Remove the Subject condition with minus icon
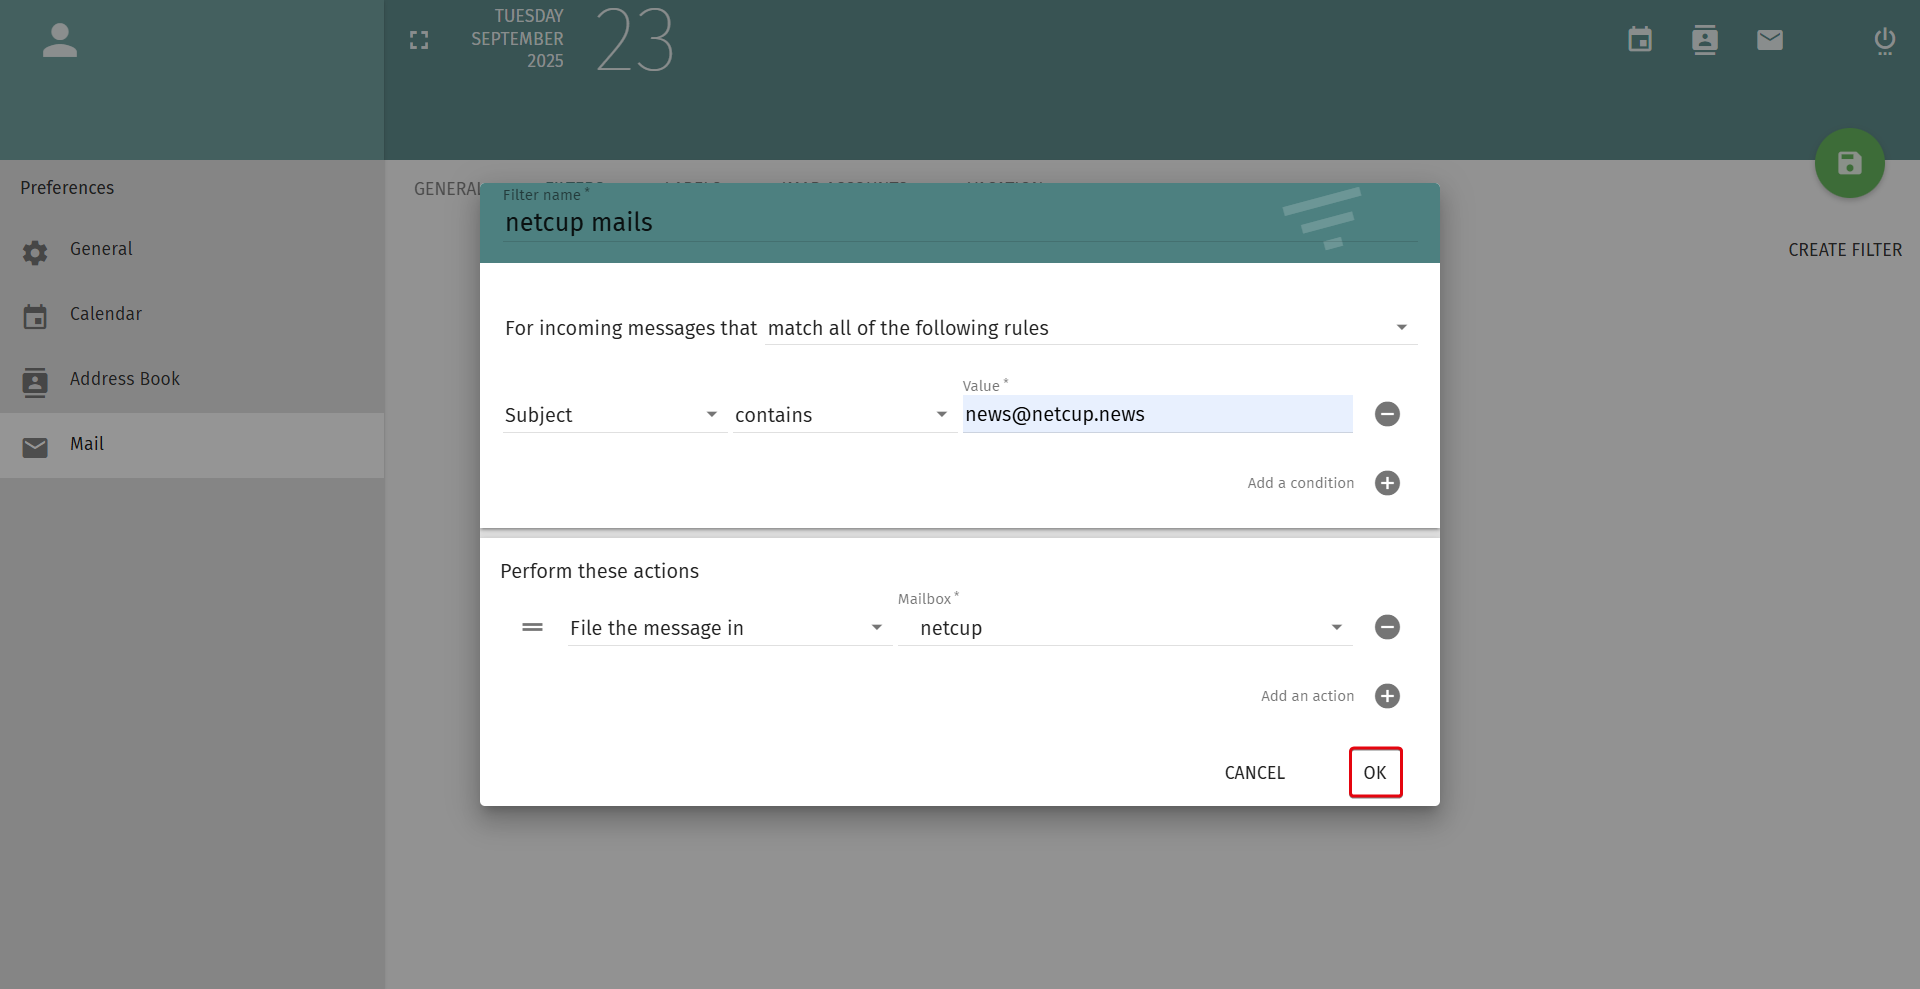The image size is (1920, 989). [1387, 414]
